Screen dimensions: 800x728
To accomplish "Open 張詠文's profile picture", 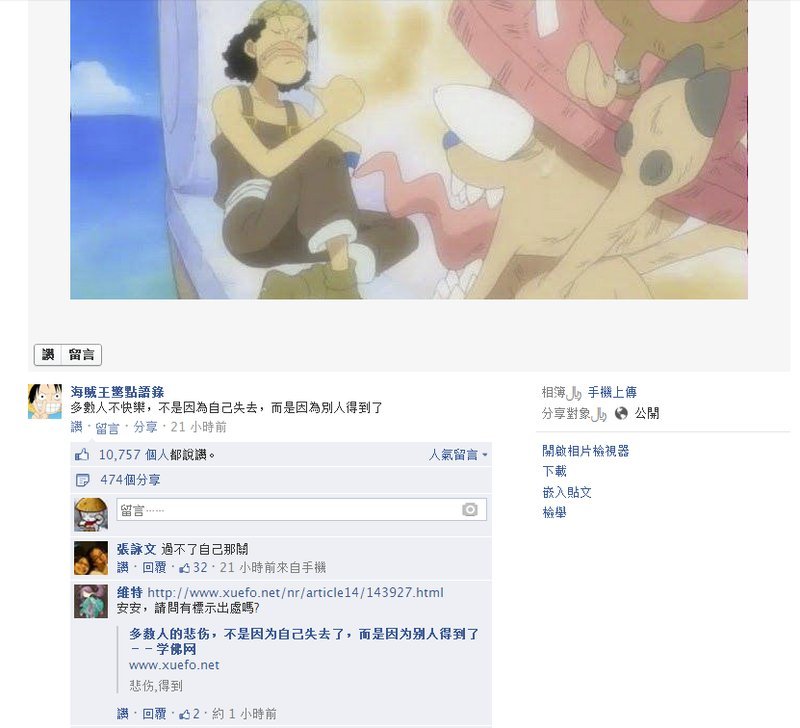I will [91, 558].
